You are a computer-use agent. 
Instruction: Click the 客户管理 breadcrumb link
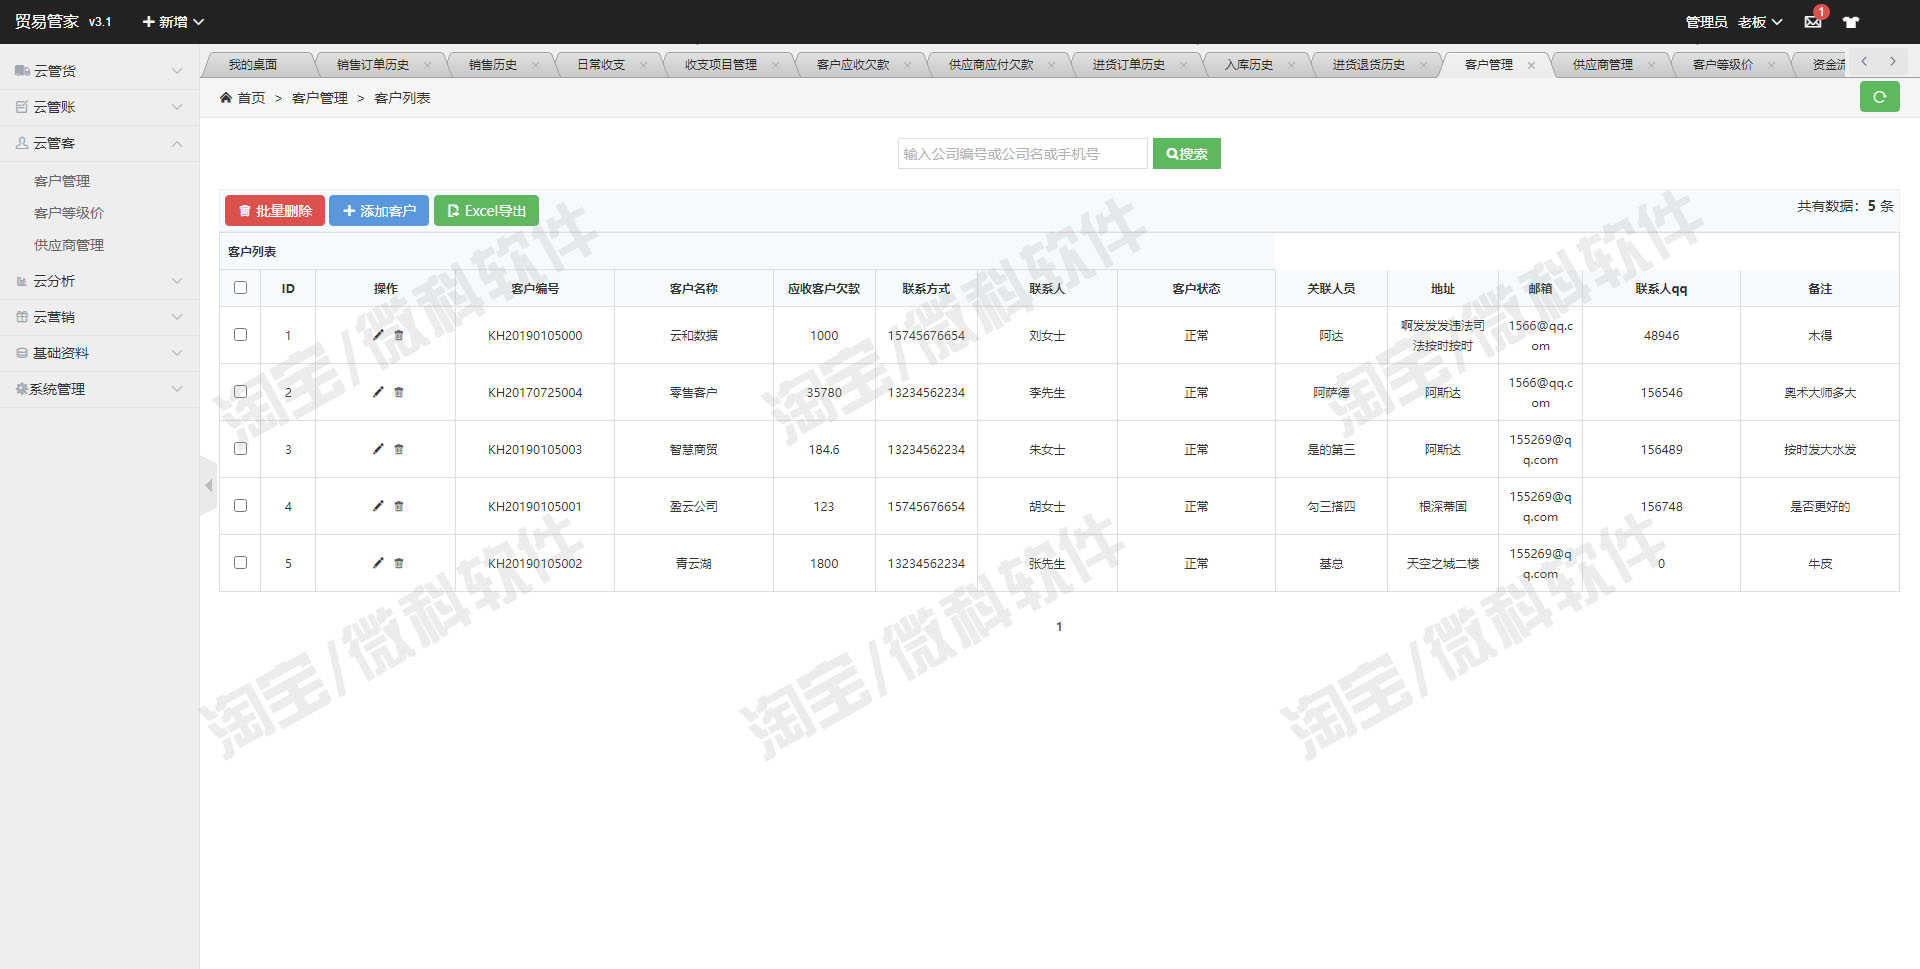pos(320,98)
